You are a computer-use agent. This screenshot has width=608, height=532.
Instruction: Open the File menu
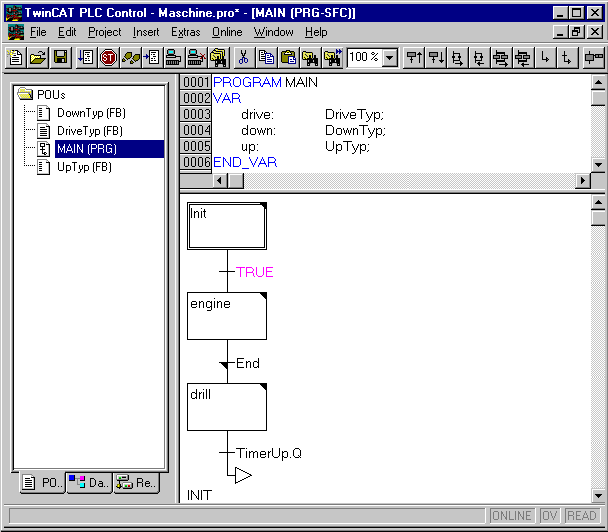click(x=38, y=32)
